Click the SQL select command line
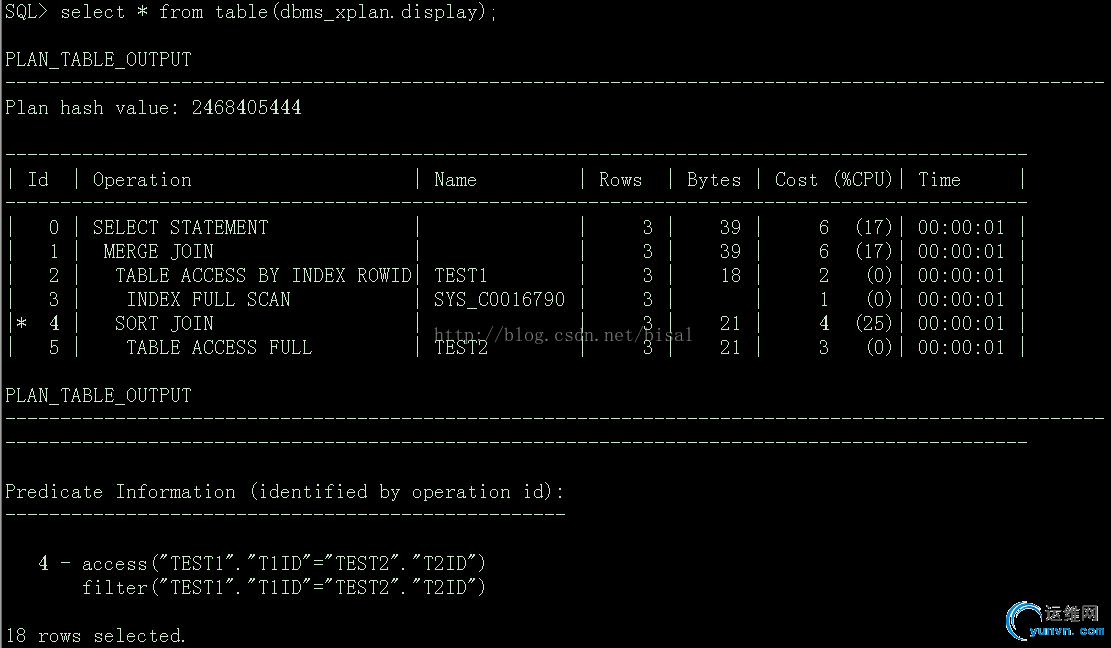This screenshot has height=648, width=1111. click(x=250, y=12)
